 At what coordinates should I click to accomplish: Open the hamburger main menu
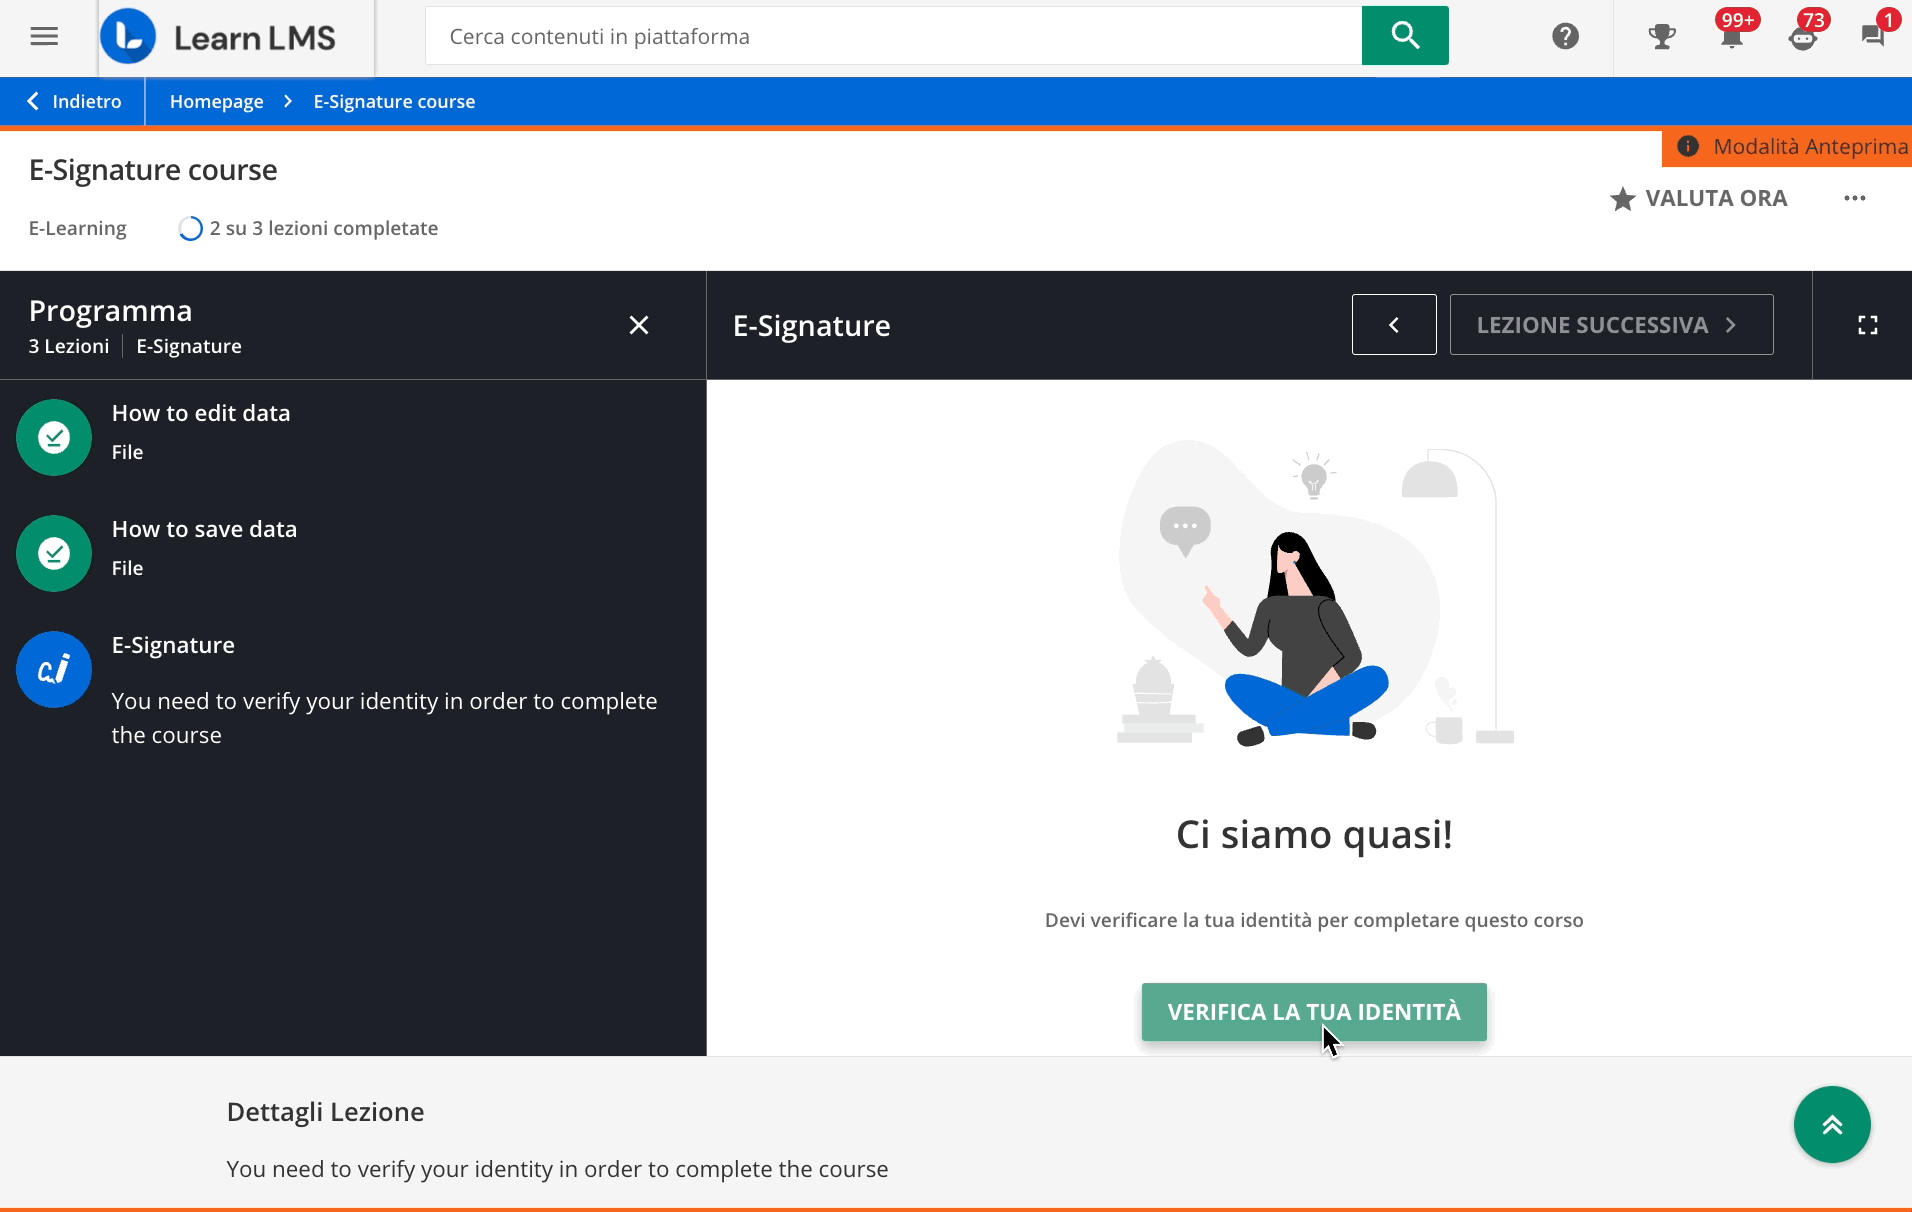click(x=44, y=37)
